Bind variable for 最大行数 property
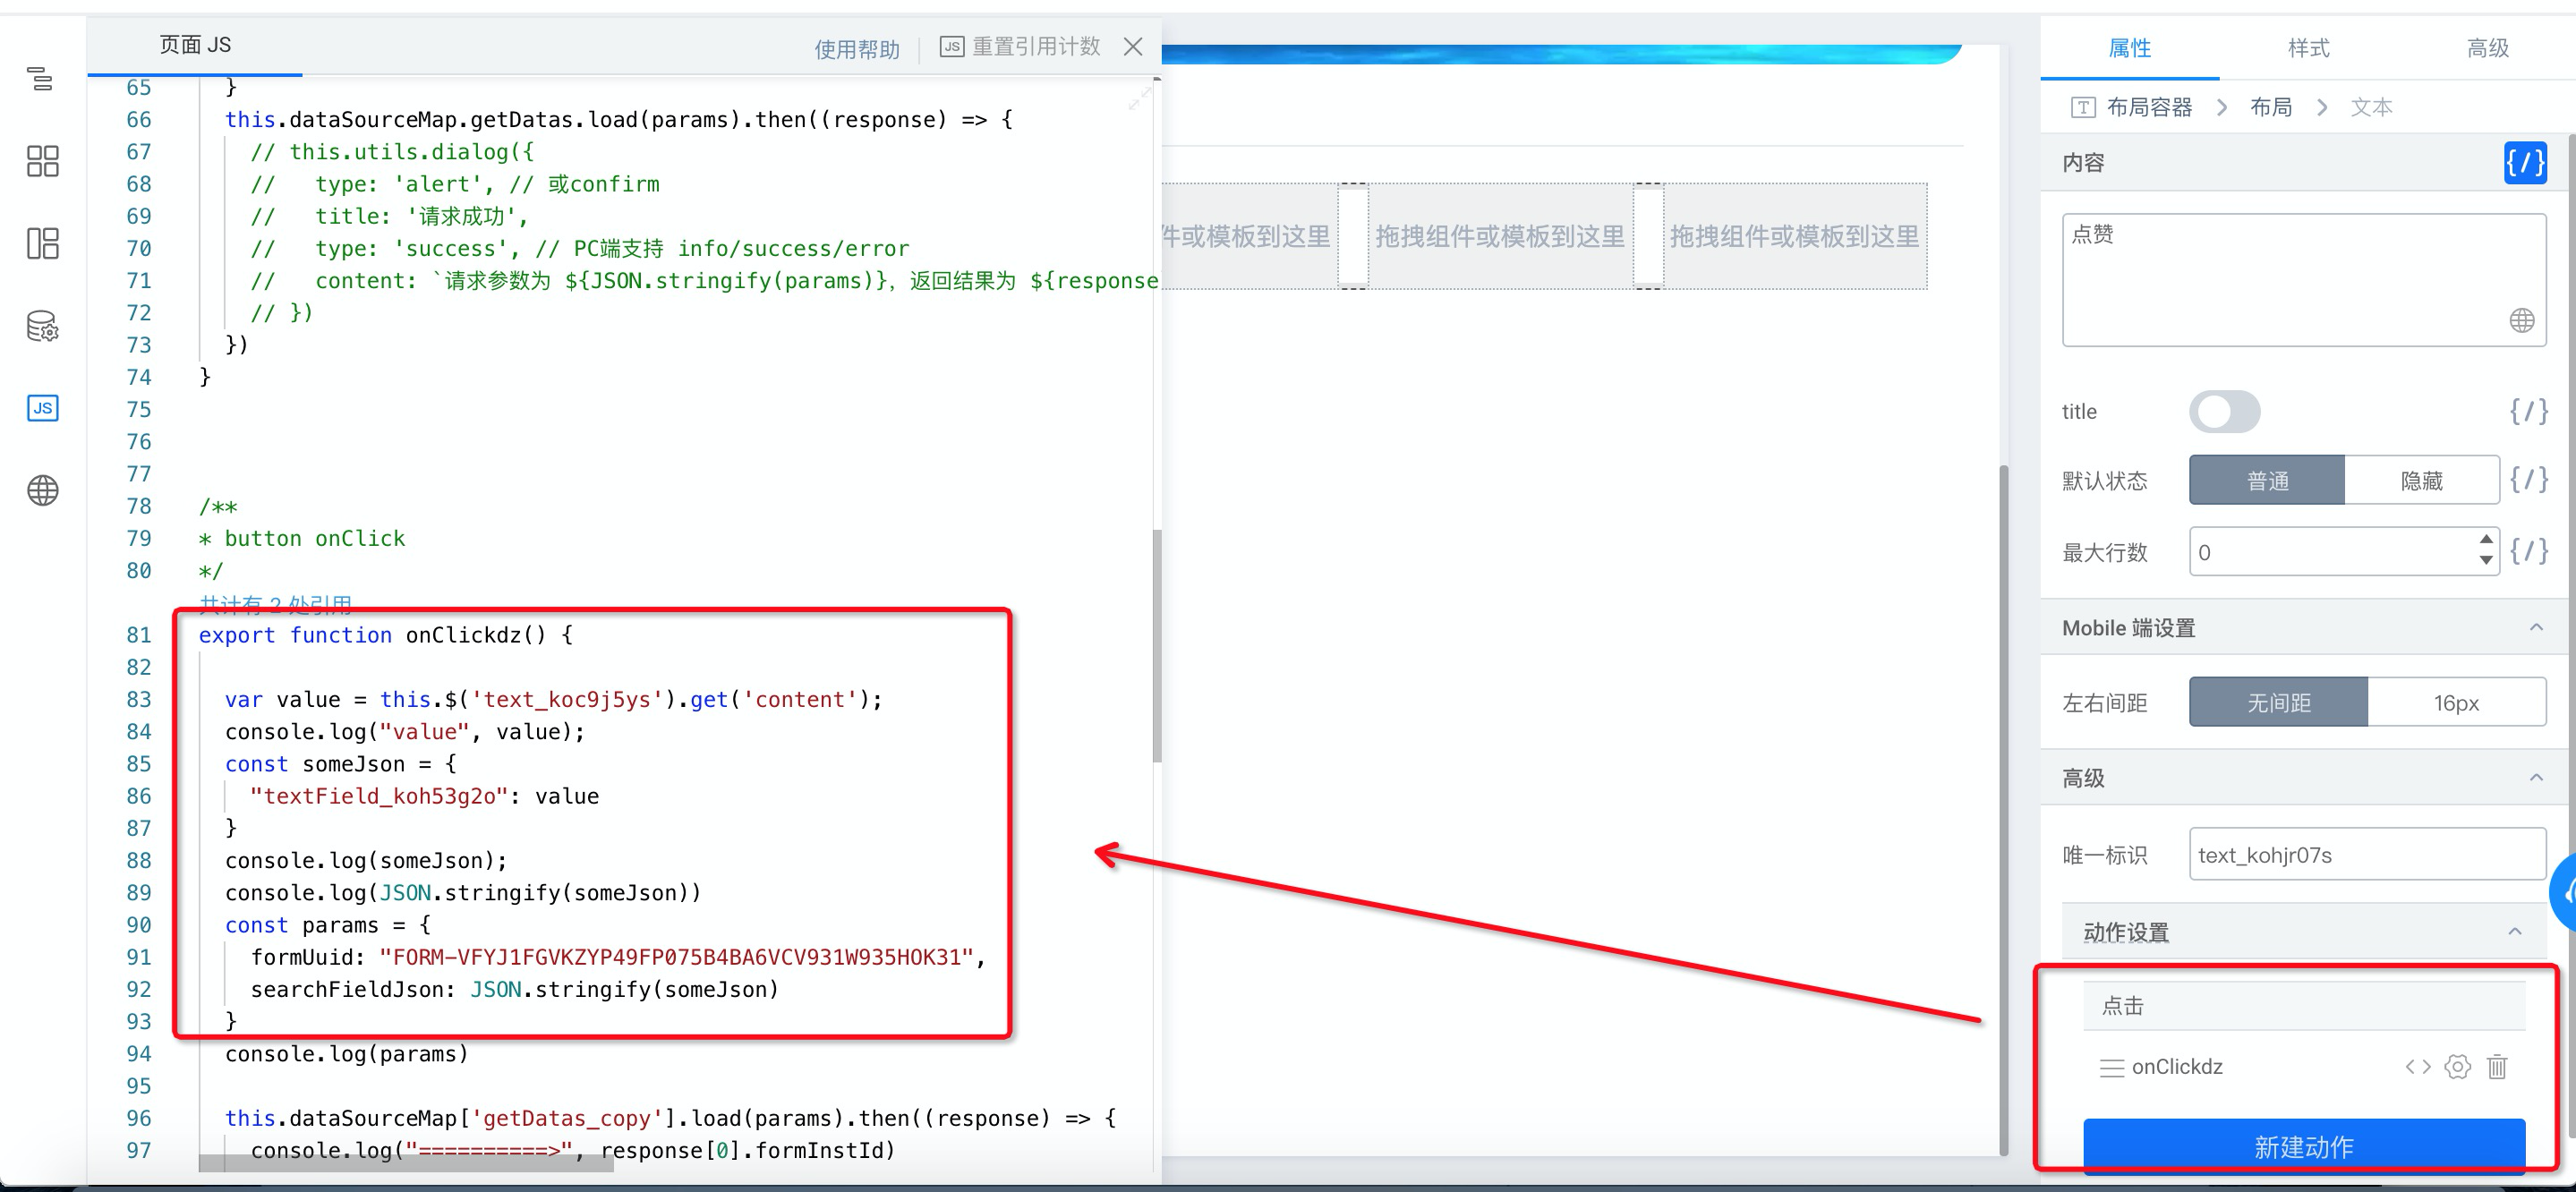 (x=2528, y=551)
